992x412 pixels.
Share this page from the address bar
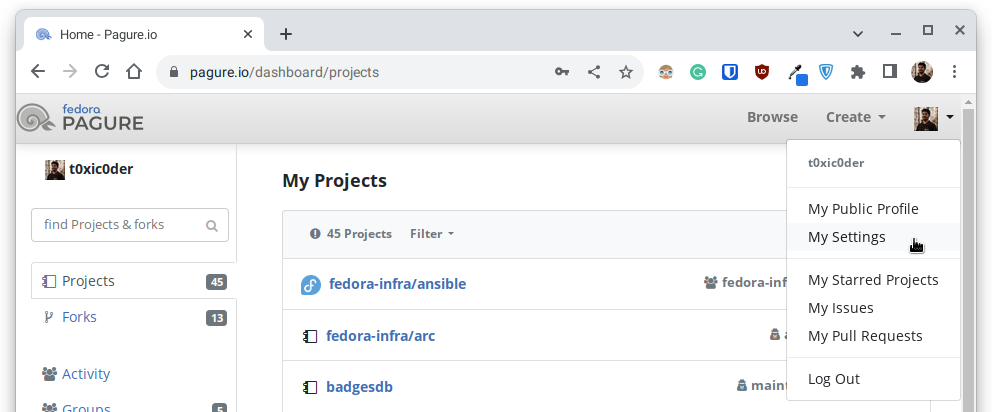[593, 72]
